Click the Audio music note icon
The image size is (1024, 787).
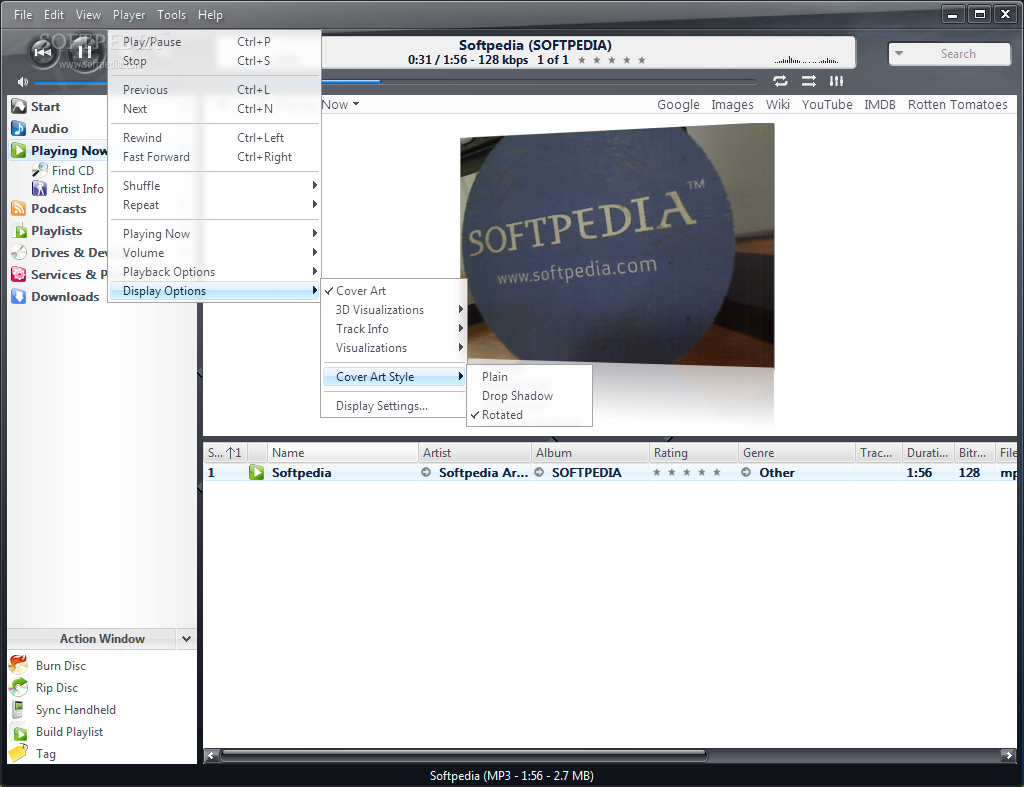[19, 129]
